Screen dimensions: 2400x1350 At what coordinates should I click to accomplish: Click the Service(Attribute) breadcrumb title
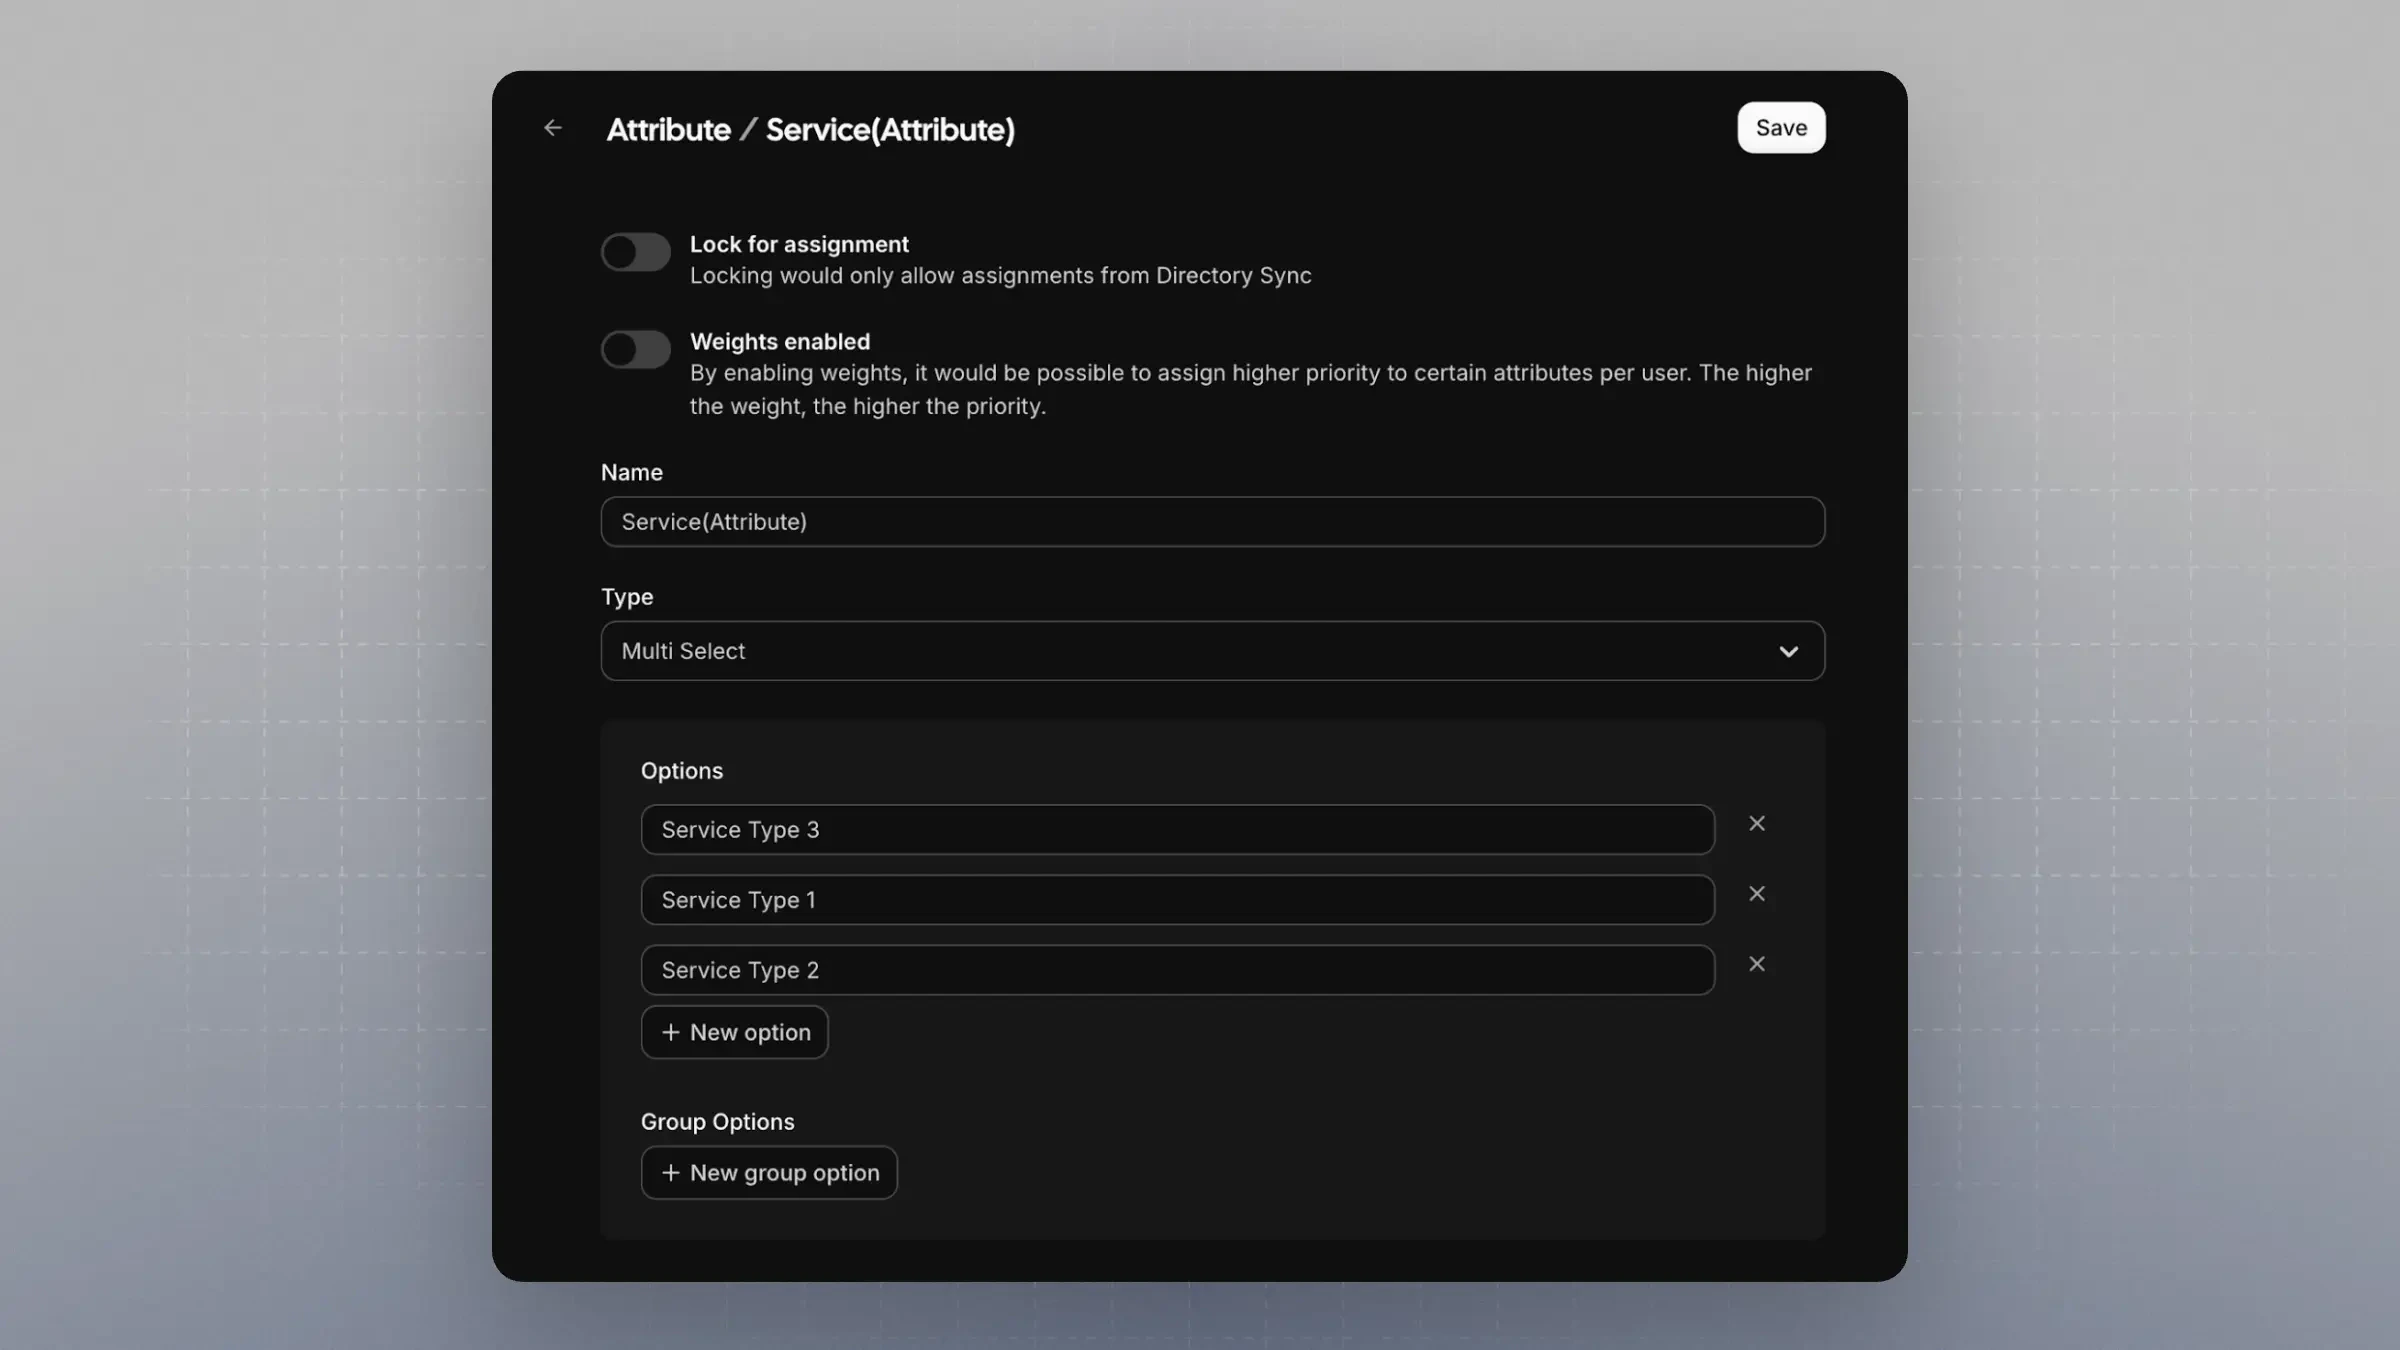(890, 130)
